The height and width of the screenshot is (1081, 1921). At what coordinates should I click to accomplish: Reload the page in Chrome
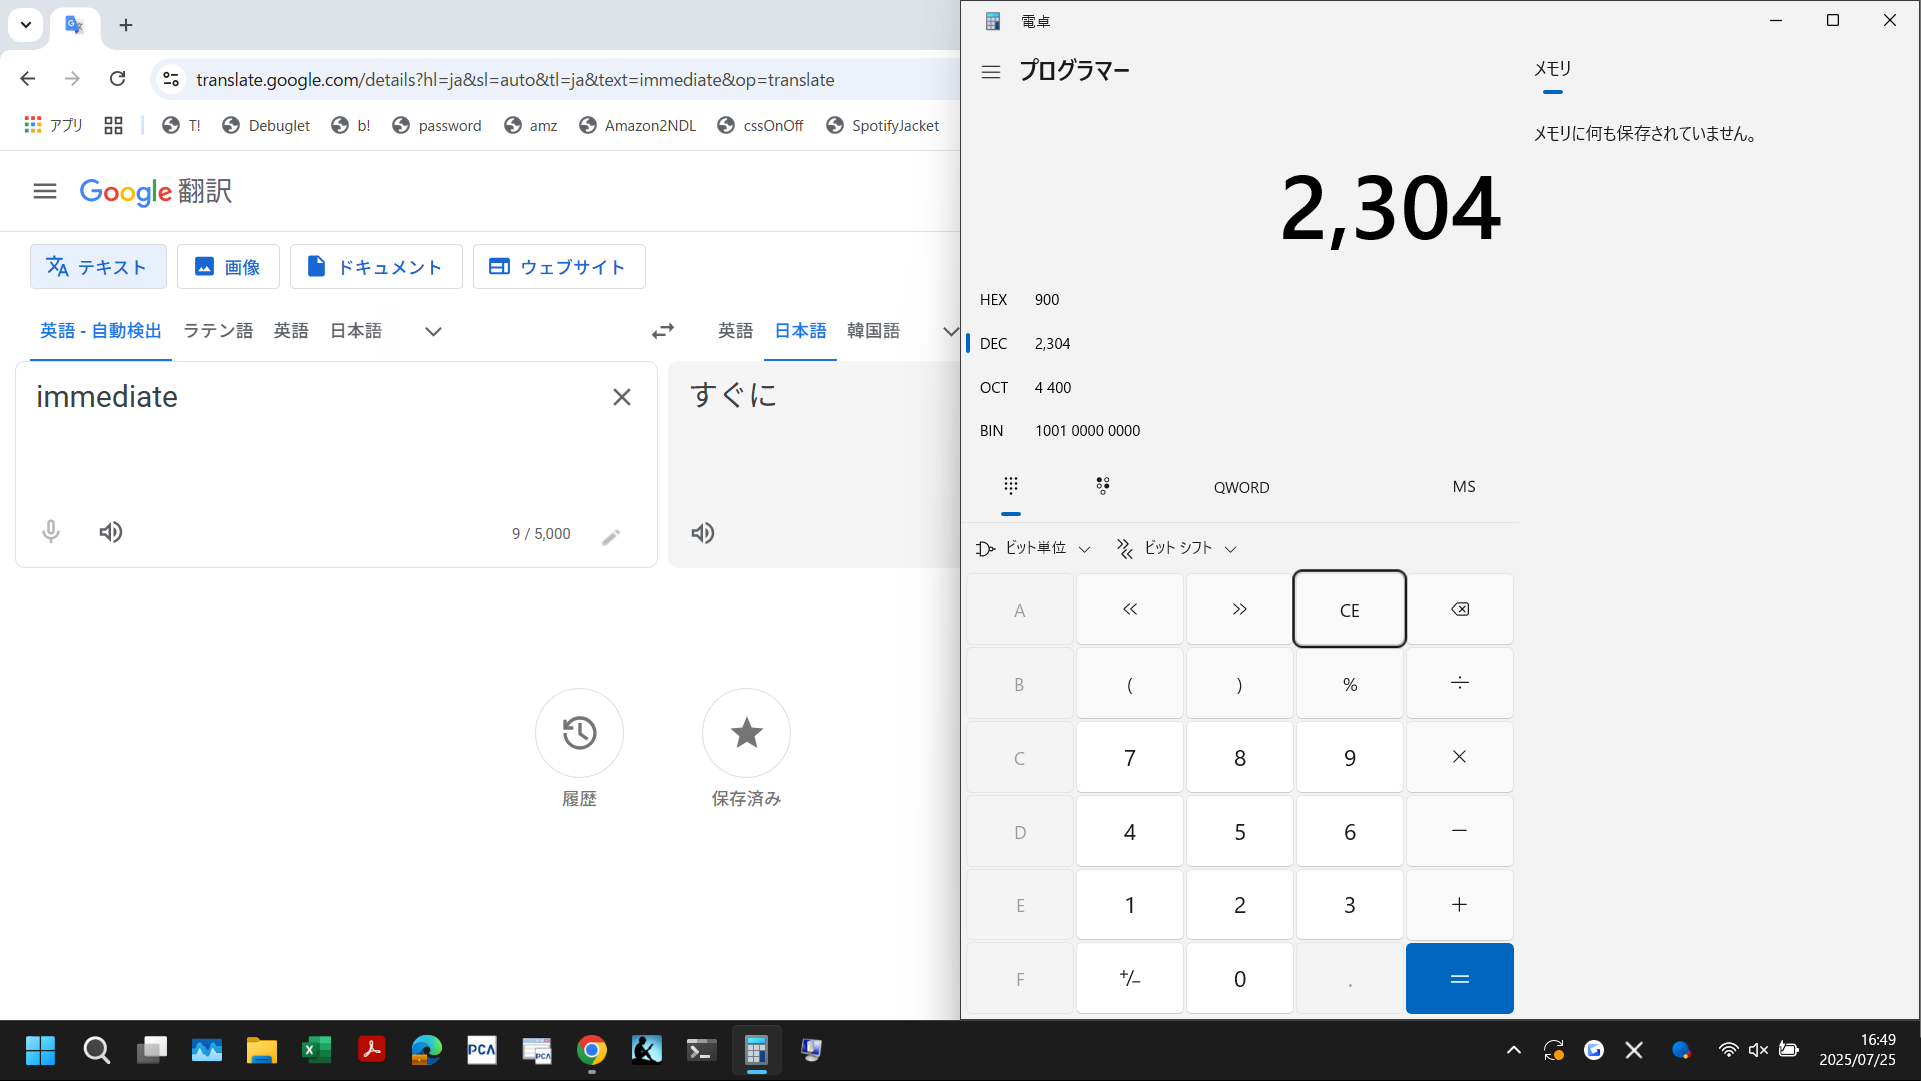coord(117,79)
